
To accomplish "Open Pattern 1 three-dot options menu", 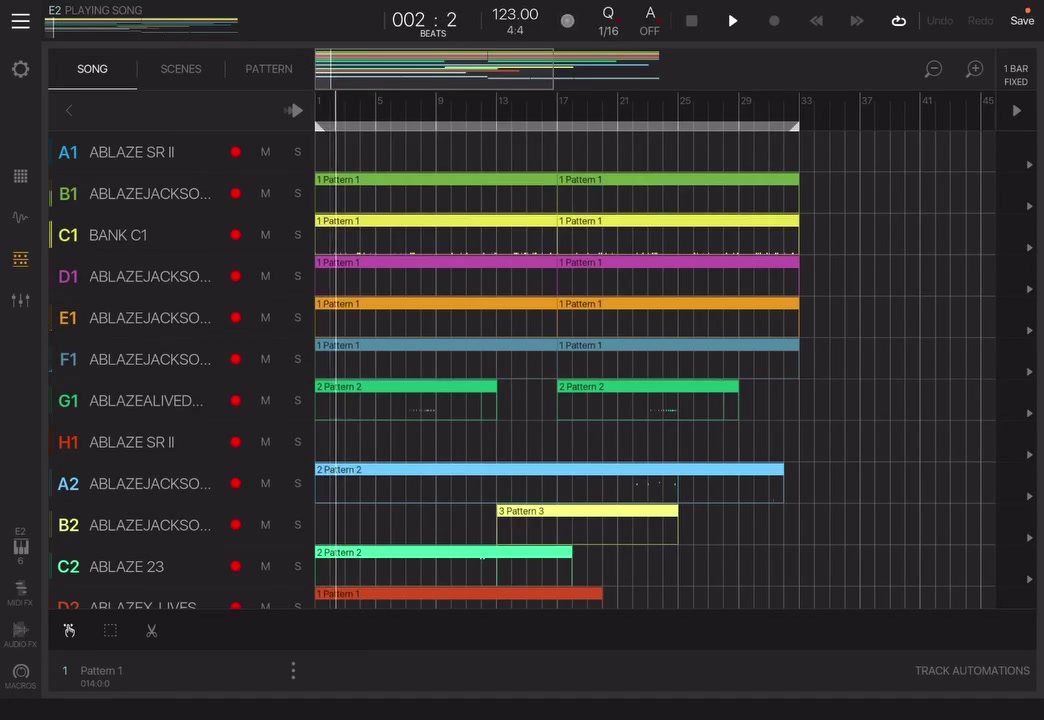I will click(x=293, y=671).
